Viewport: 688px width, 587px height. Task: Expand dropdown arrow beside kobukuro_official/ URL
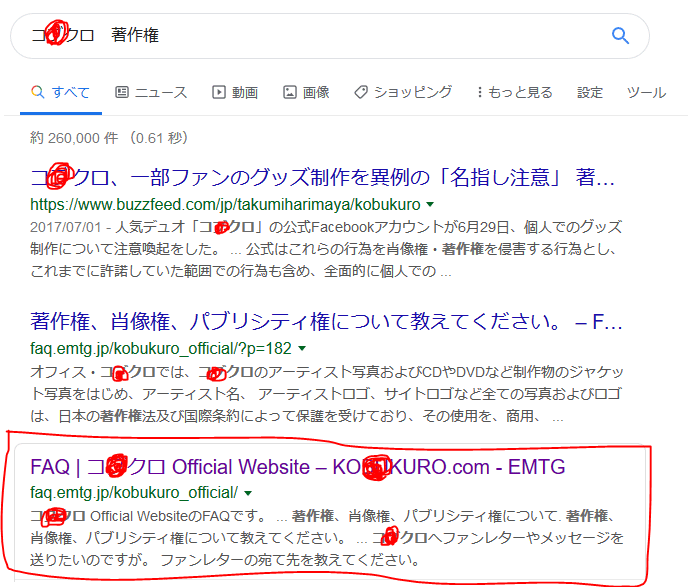tap(248, 493)
